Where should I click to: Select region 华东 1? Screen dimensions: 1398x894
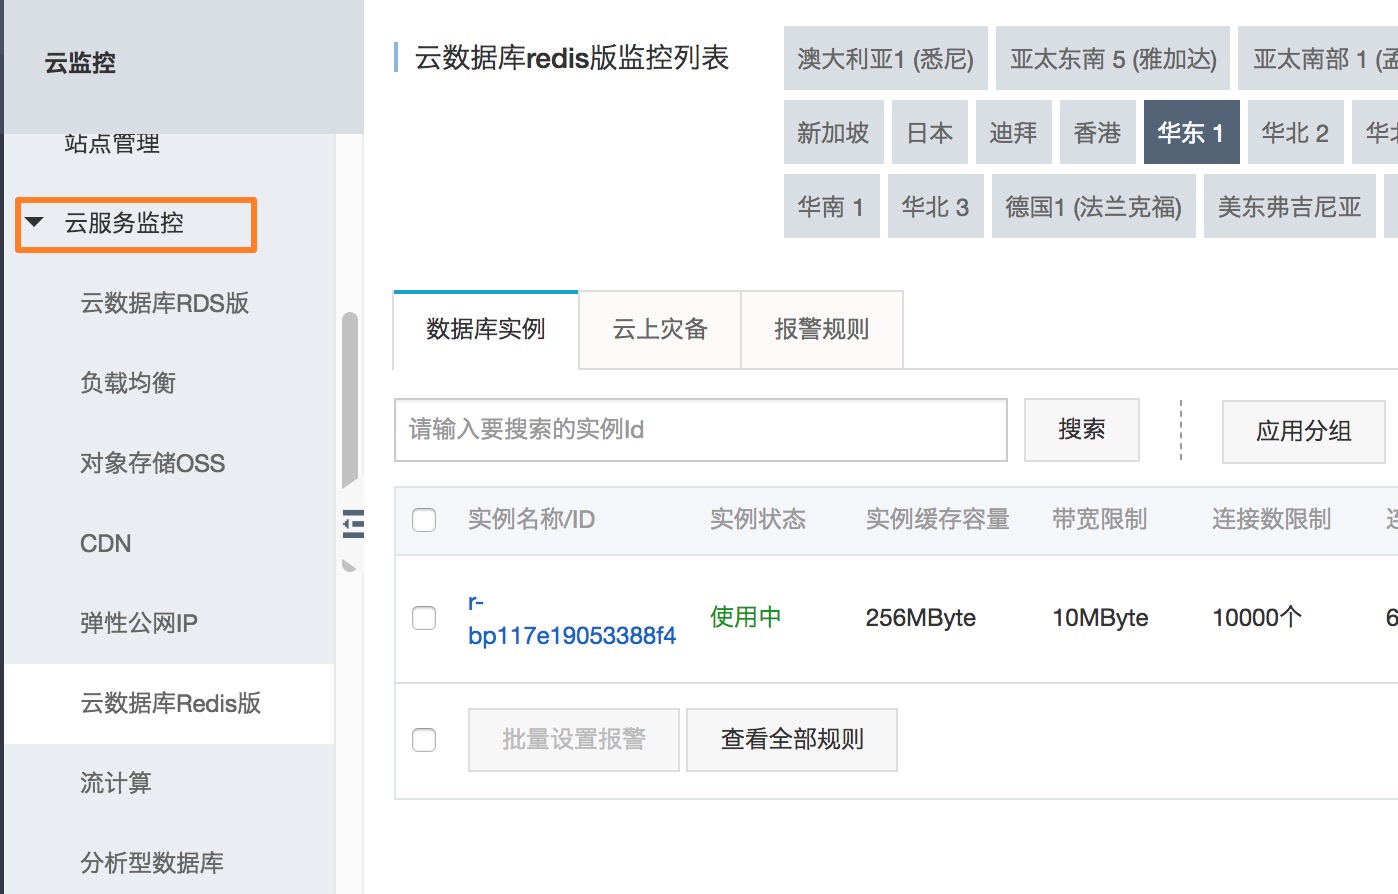coord(1191,133)
